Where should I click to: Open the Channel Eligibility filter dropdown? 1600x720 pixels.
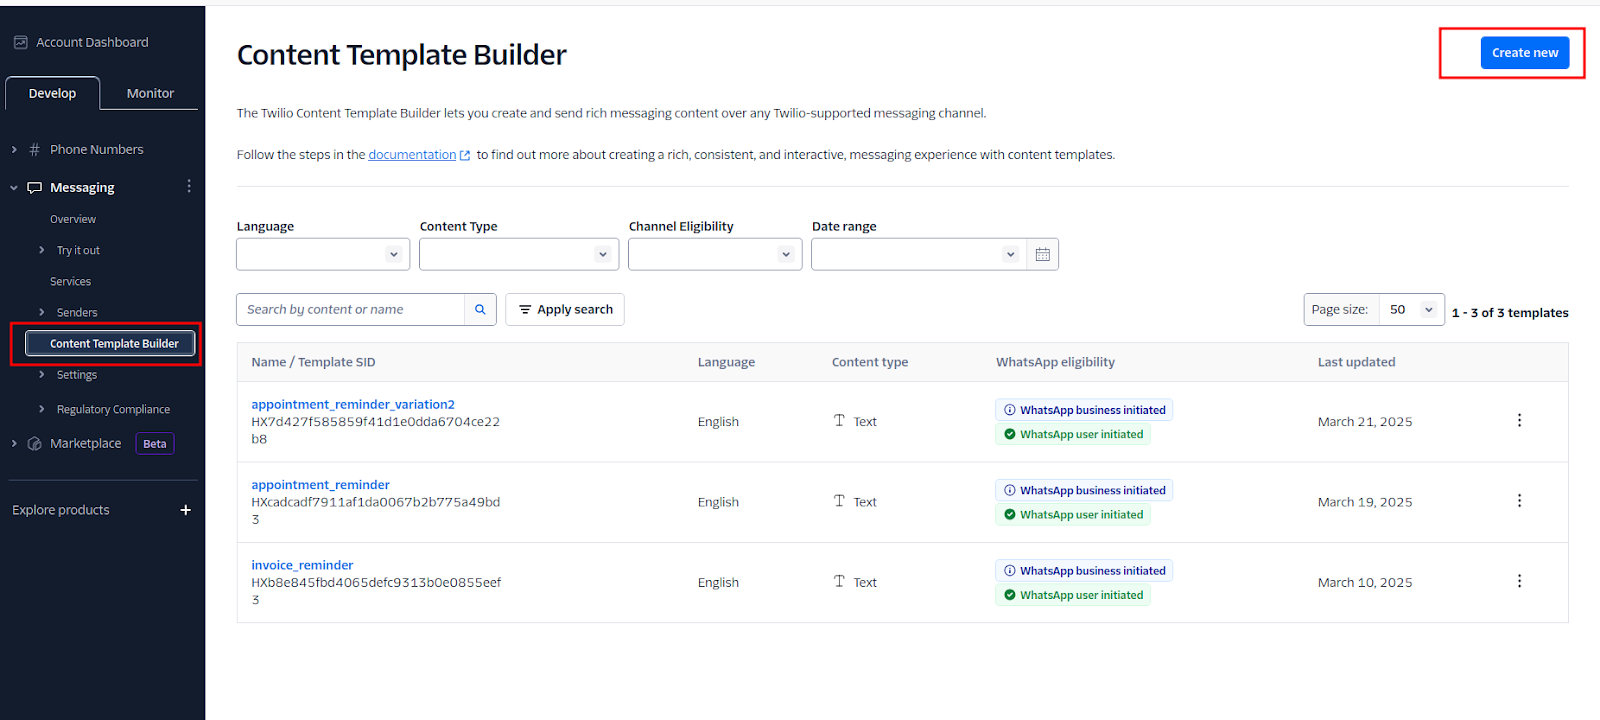pyautogui.click(x=715, y=254)
